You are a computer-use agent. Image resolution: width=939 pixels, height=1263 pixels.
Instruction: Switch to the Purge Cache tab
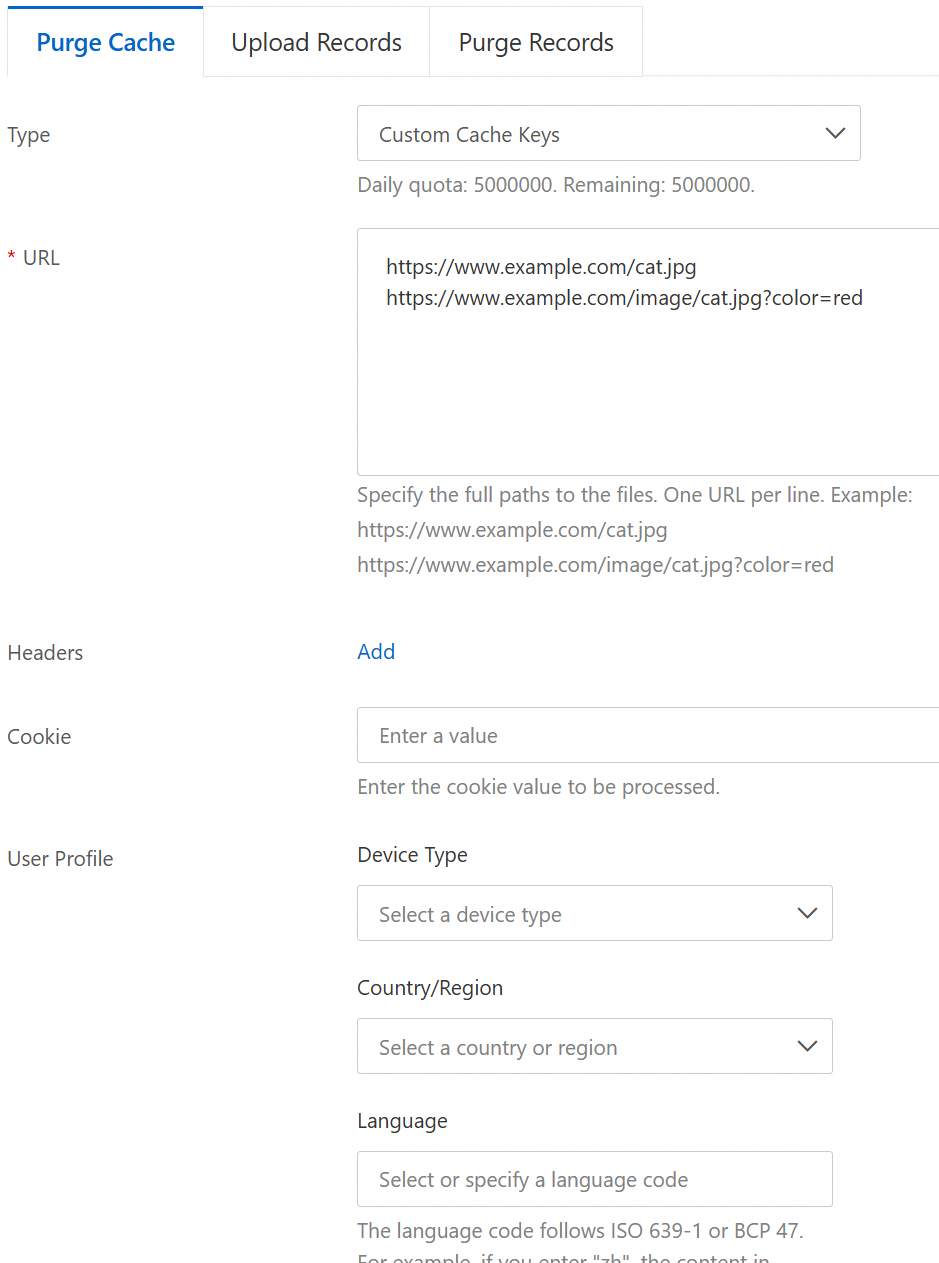pyautogui.click(x=106, y=43)
